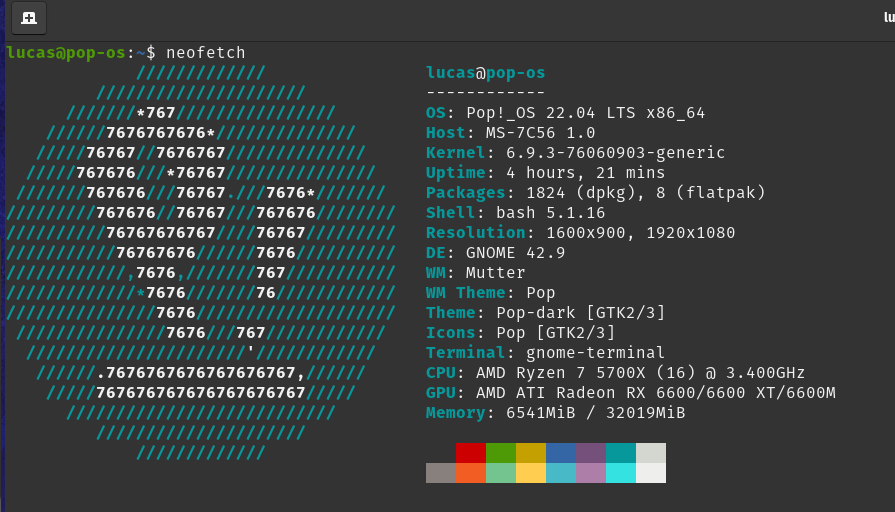Select the Shell line bash 5.1.16
This screenshot has width=895, height=512.
pyautogui.click(x=515, y=213)
